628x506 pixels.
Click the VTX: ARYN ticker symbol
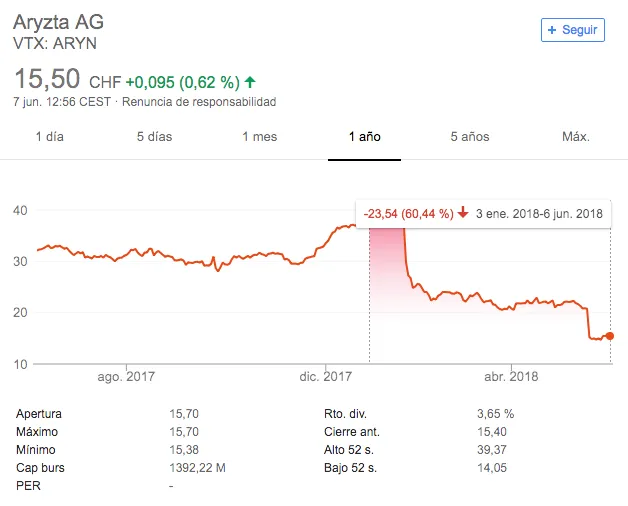pyautogui.click(x=55, y=43)
